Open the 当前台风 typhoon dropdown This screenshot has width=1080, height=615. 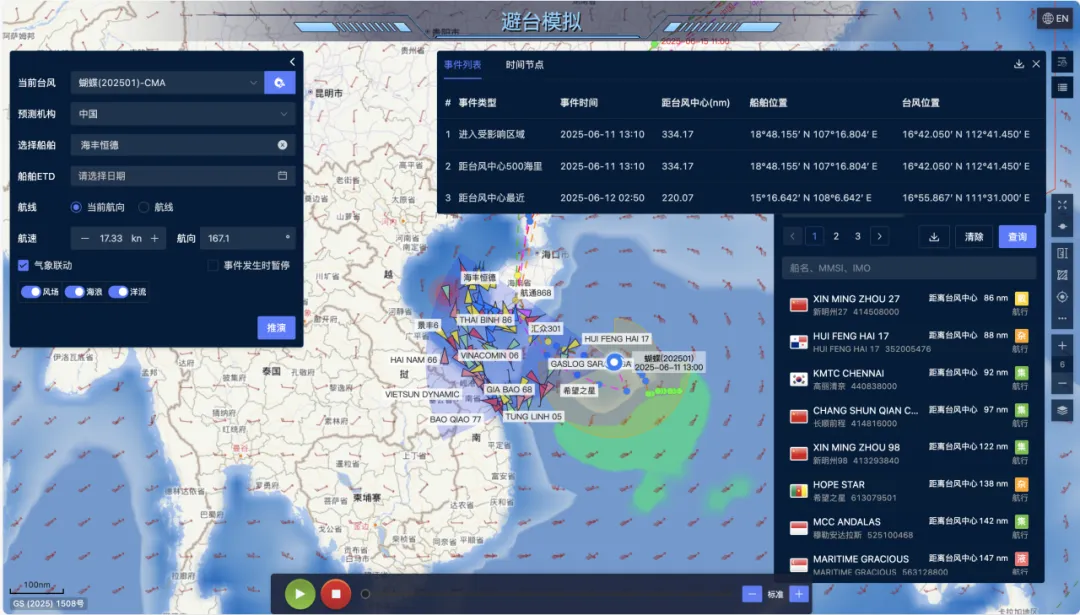(x=166, y=83)
